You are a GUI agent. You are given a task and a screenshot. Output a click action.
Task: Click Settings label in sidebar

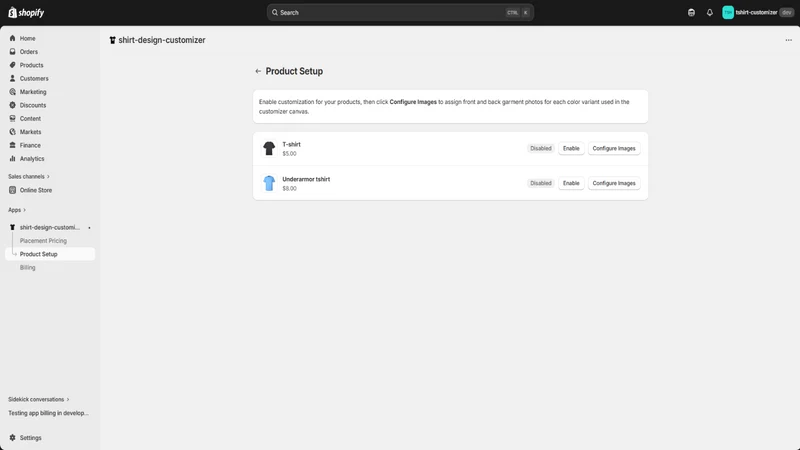click(31, 438)
